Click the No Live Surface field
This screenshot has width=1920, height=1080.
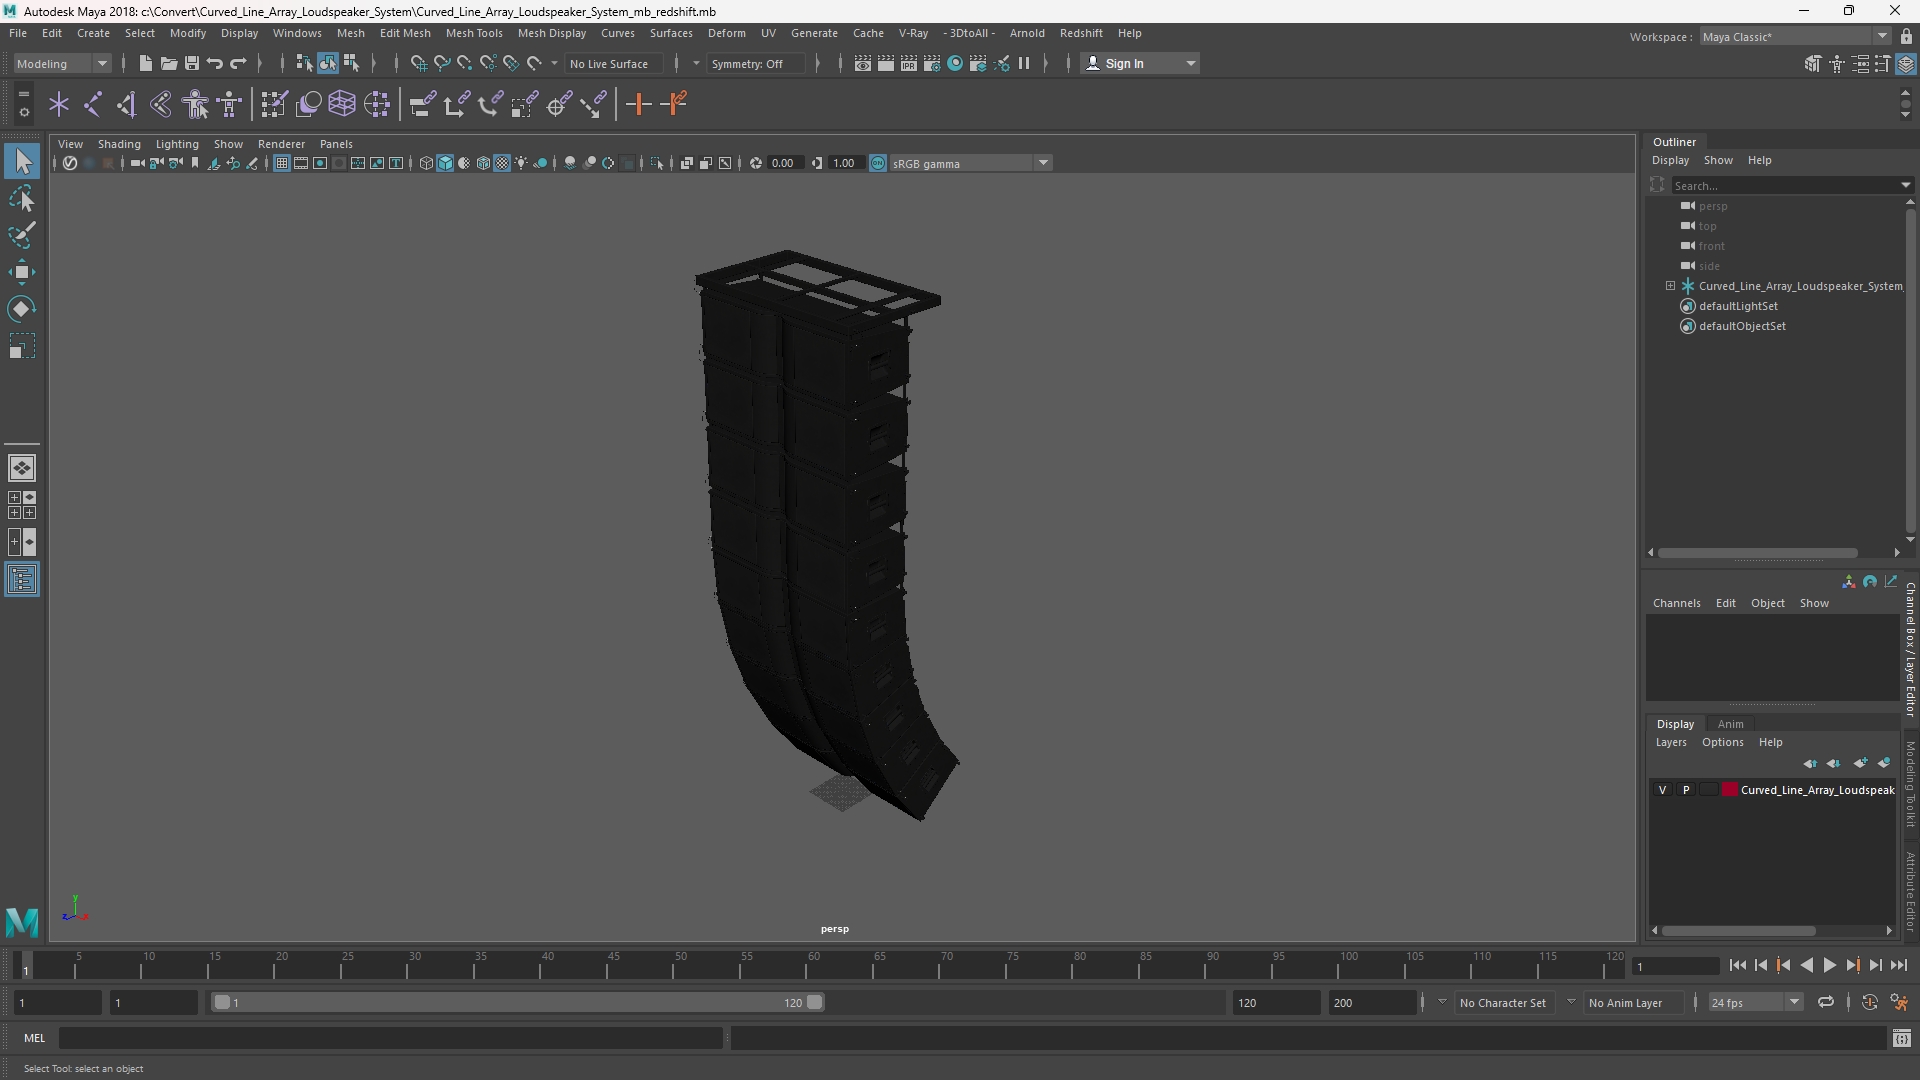tap(615, 63)
